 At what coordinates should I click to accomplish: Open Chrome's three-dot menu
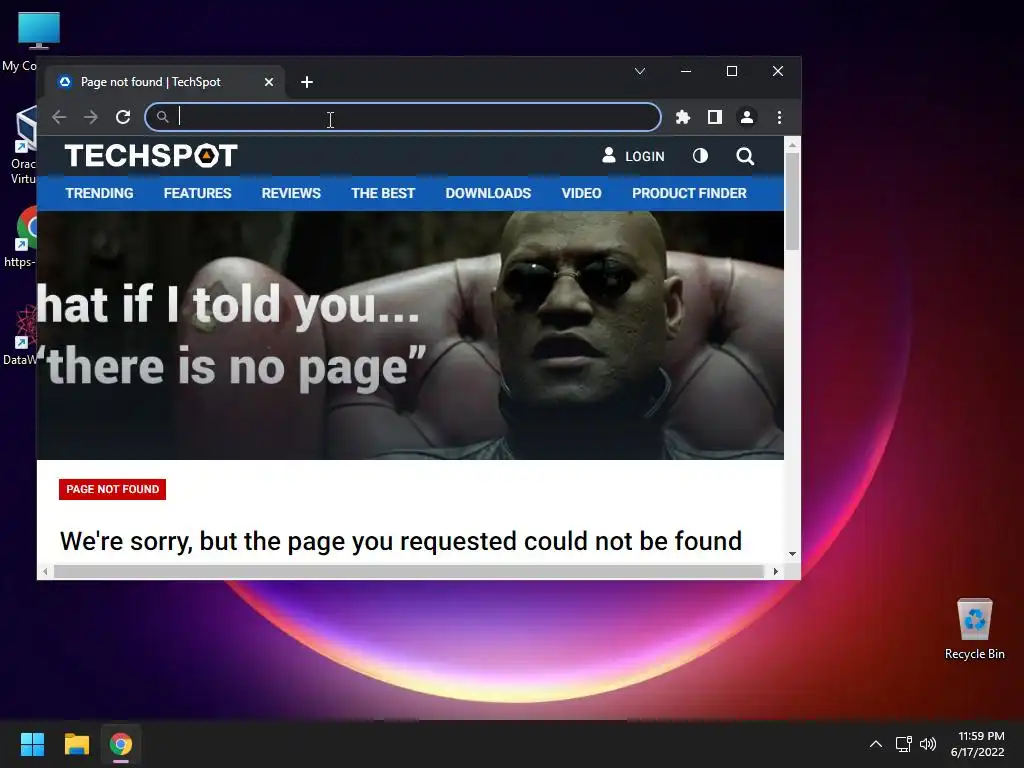pyautogui.click(x=779, y=117)
